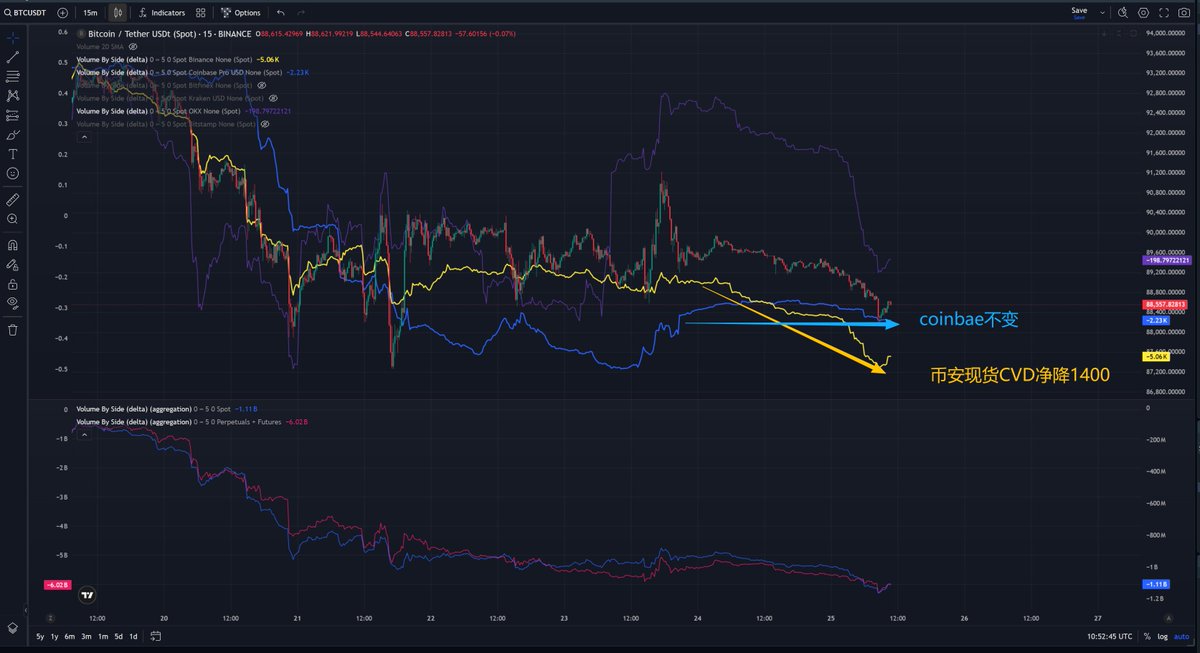Toggle auto scale
1200x653 pixels.
(x=1182, y=636)
